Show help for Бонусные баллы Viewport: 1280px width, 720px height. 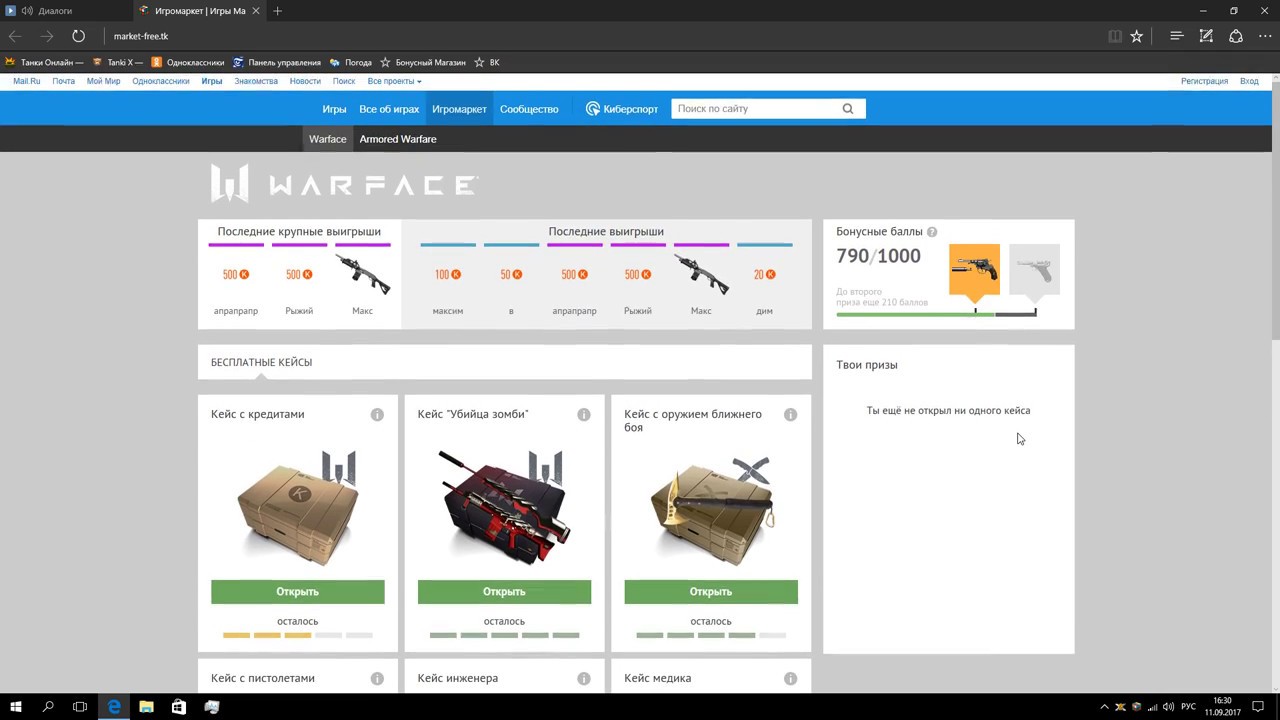[x=932, y=232]
